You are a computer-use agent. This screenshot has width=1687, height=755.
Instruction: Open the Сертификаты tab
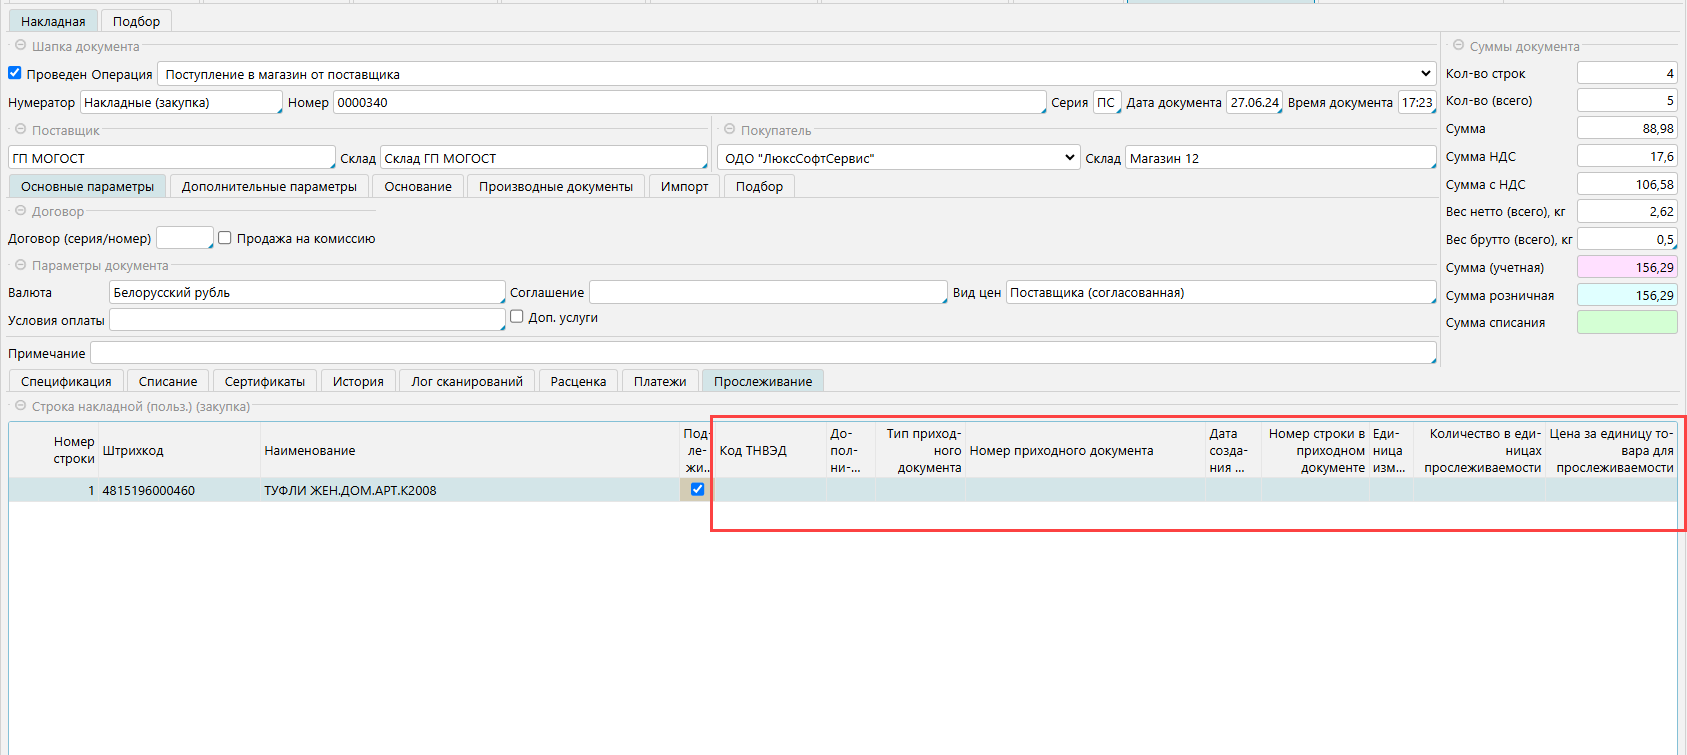[x=264, y=381]
